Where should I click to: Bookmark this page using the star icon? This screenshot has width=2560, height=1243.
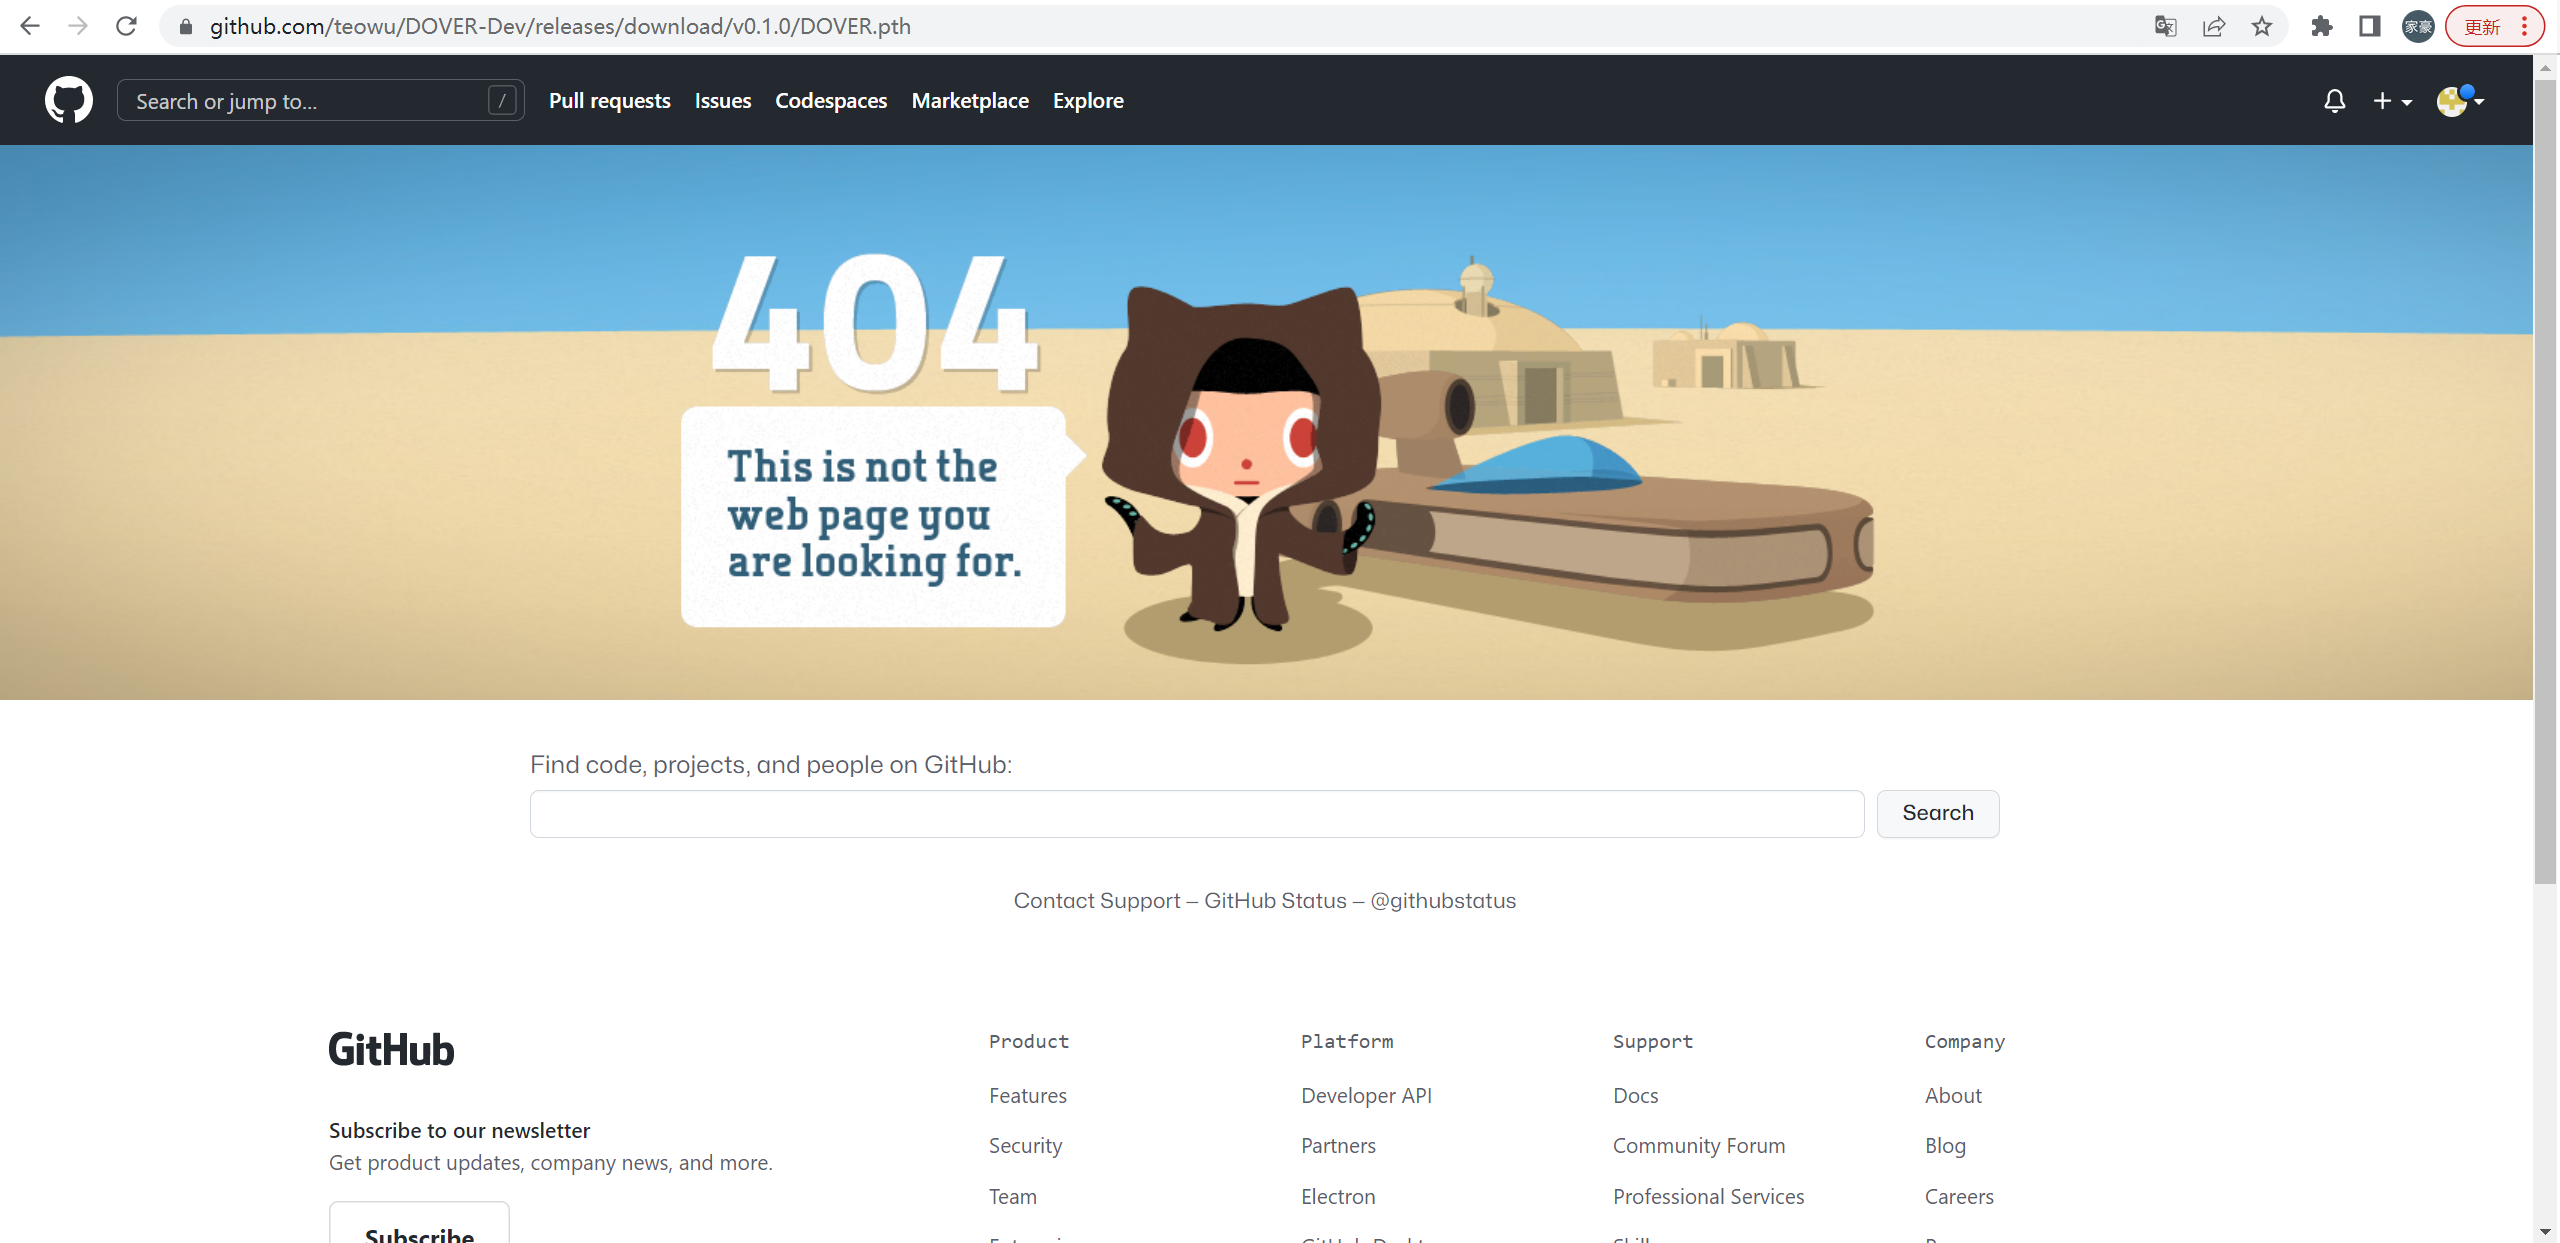[2261, 26]
